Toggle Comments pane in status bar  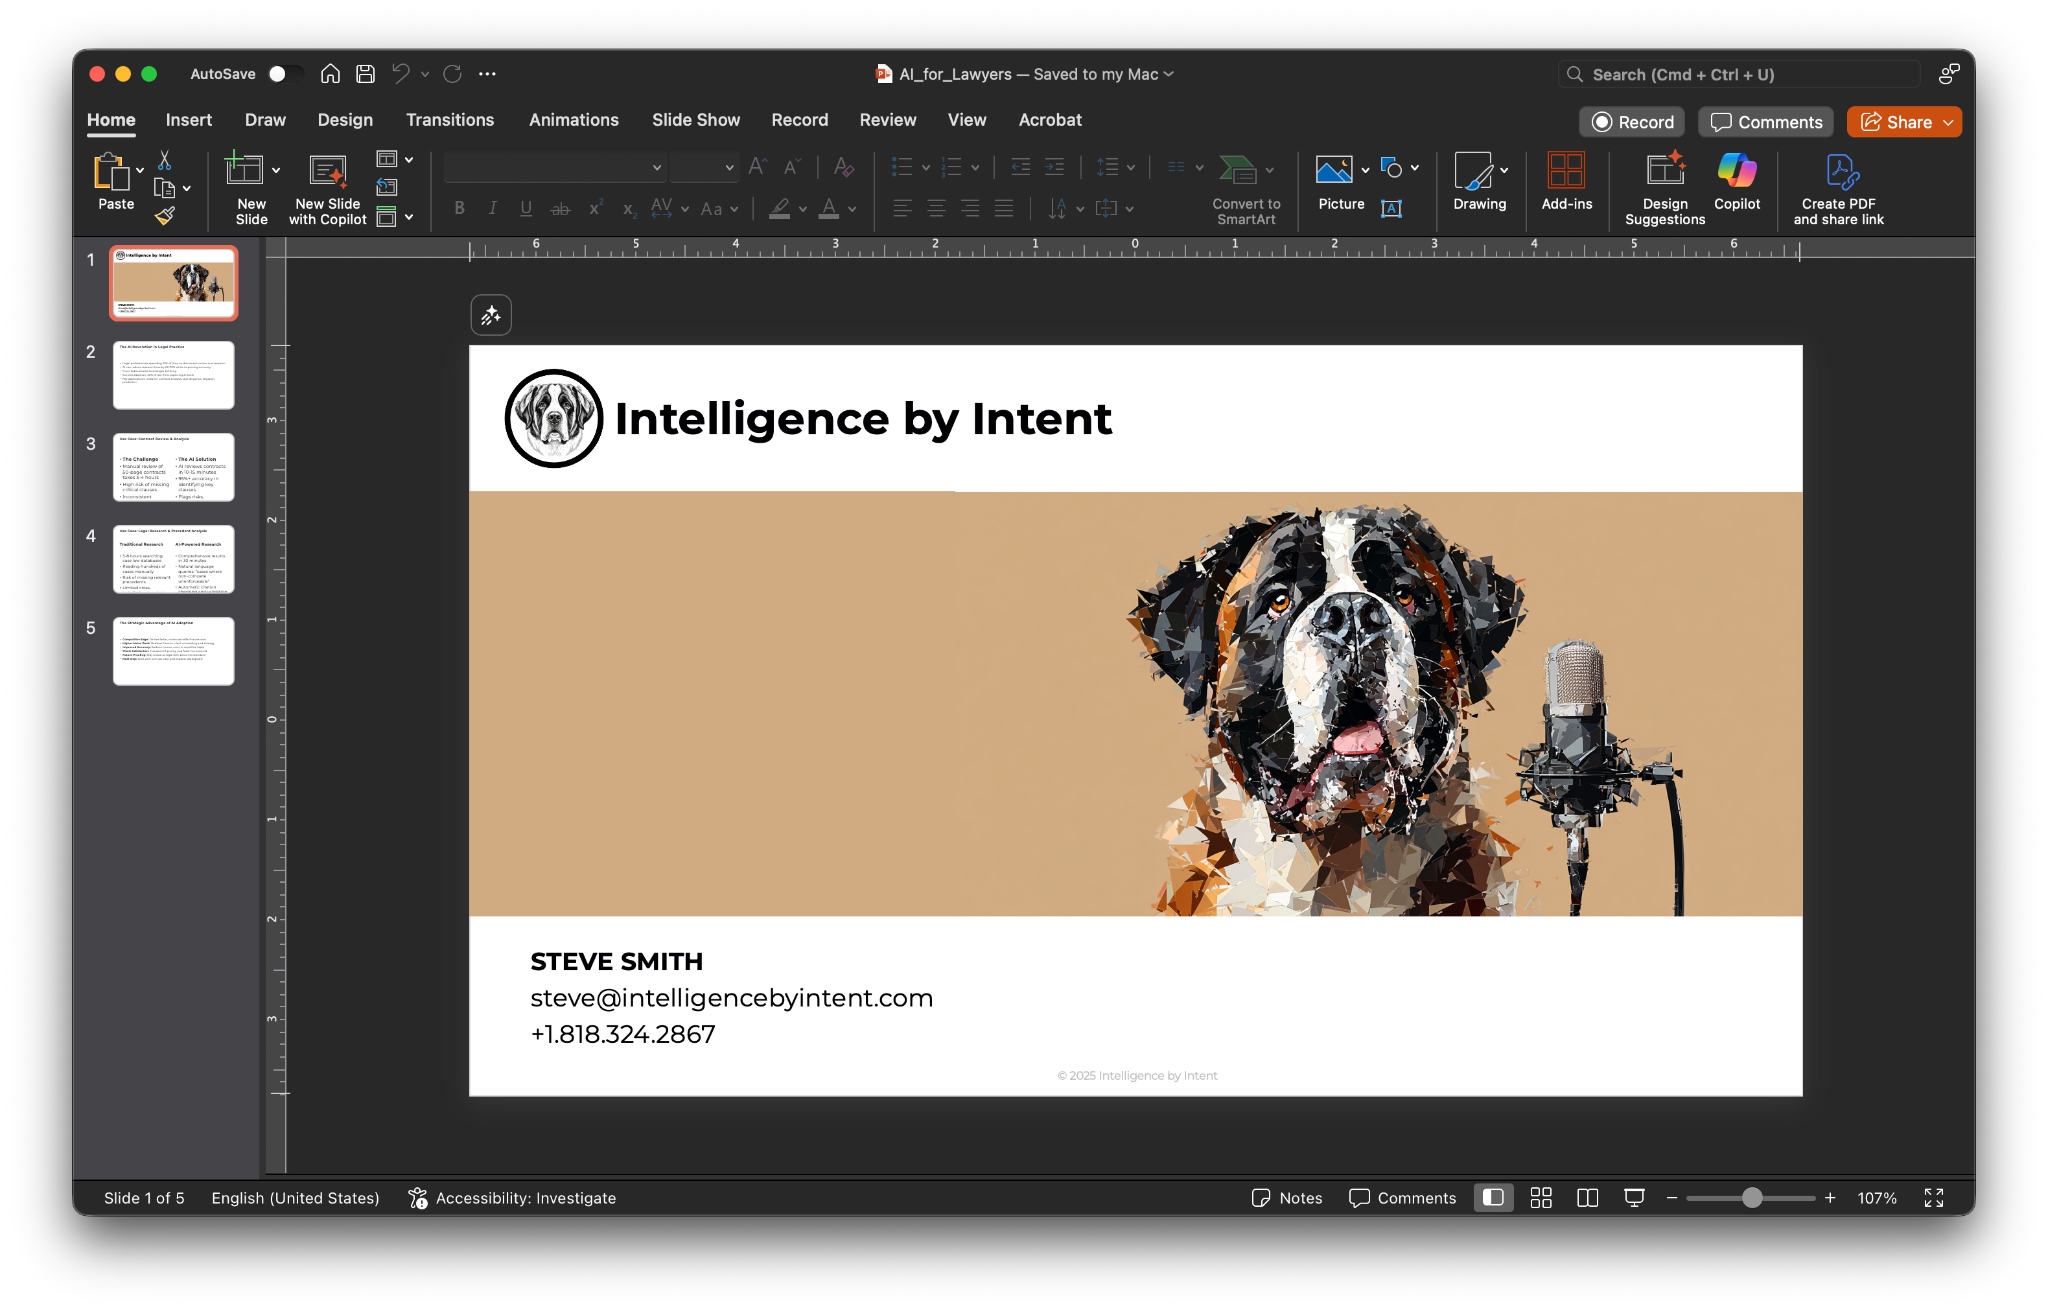click(x=1402, y=1198)
